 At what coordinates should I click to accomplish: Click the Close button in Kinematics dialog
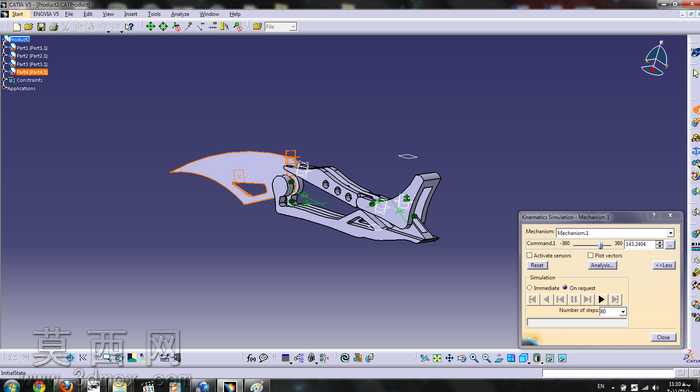coord(663,337)
